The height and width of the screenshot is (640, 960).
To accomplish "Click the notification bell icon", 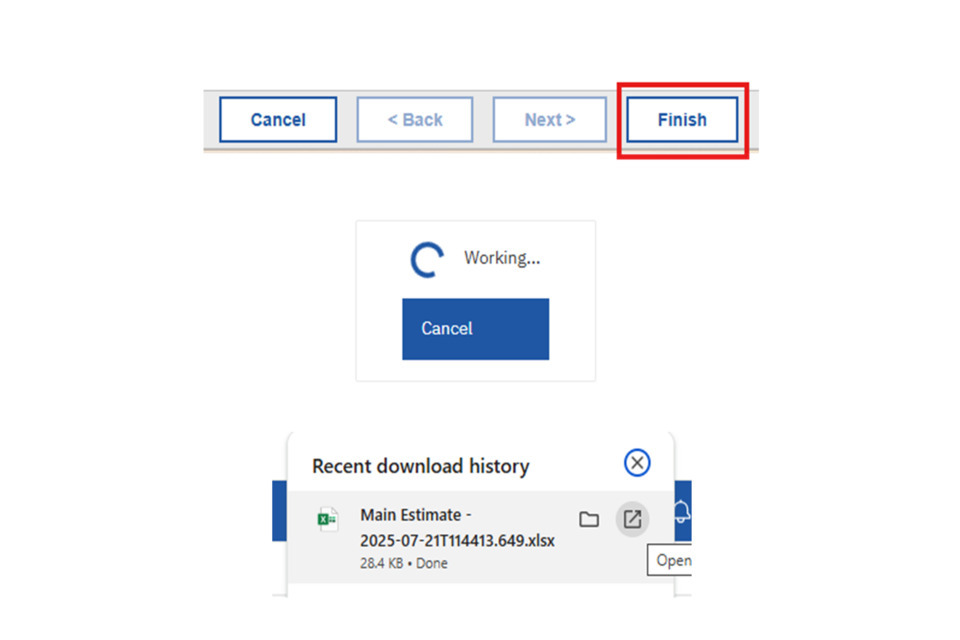I will click(x=682, y=513).
